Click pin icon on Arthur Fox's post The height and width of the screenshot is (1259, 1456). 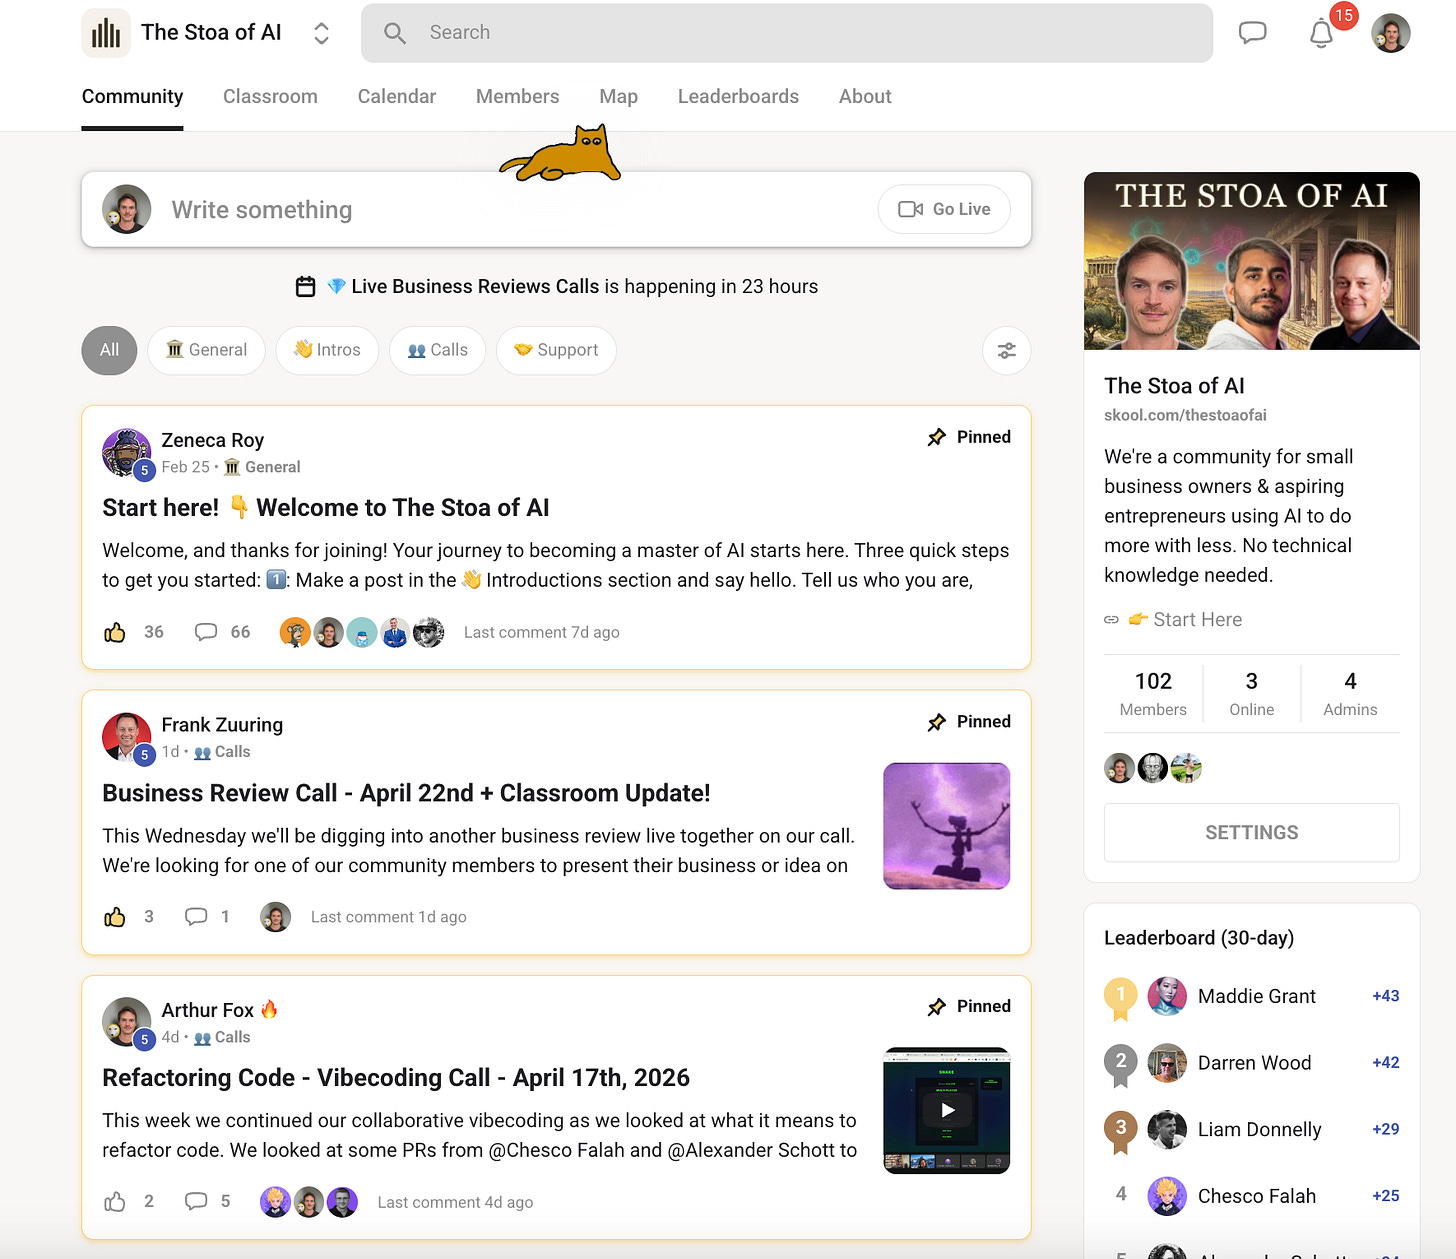(936, 1007)
